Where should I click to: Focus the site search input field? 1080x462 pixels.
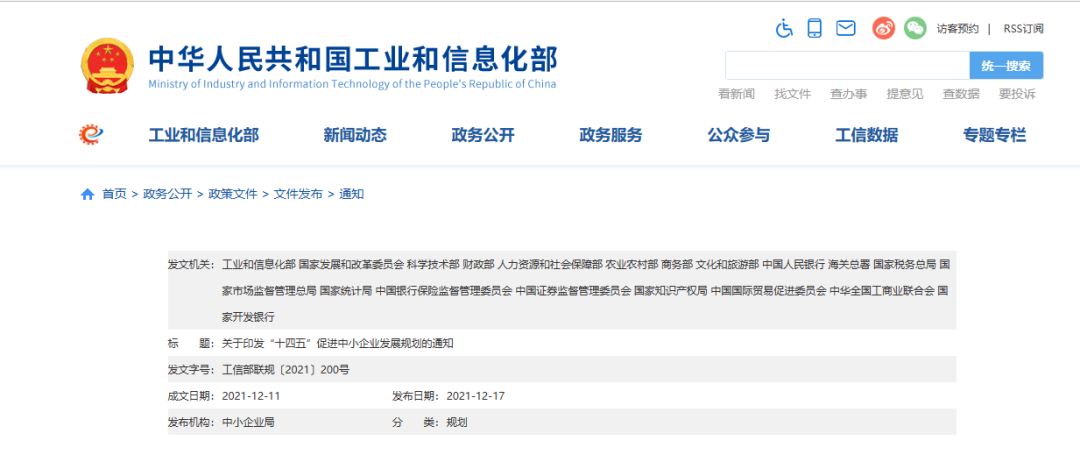click(848, 65)
